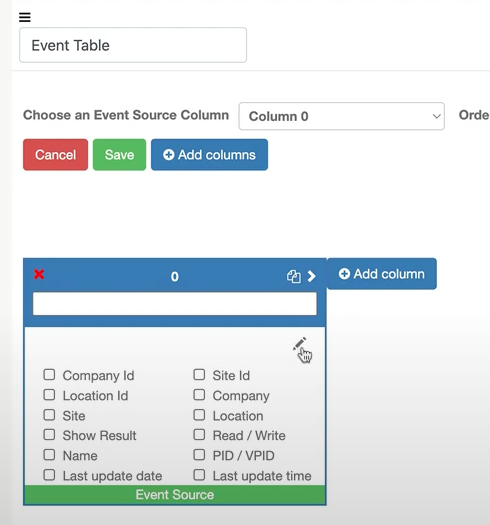The height and width of the screenshot is (525, 490).
Task: Open the Event Source Column dropdown
Action: pos(342,116)
